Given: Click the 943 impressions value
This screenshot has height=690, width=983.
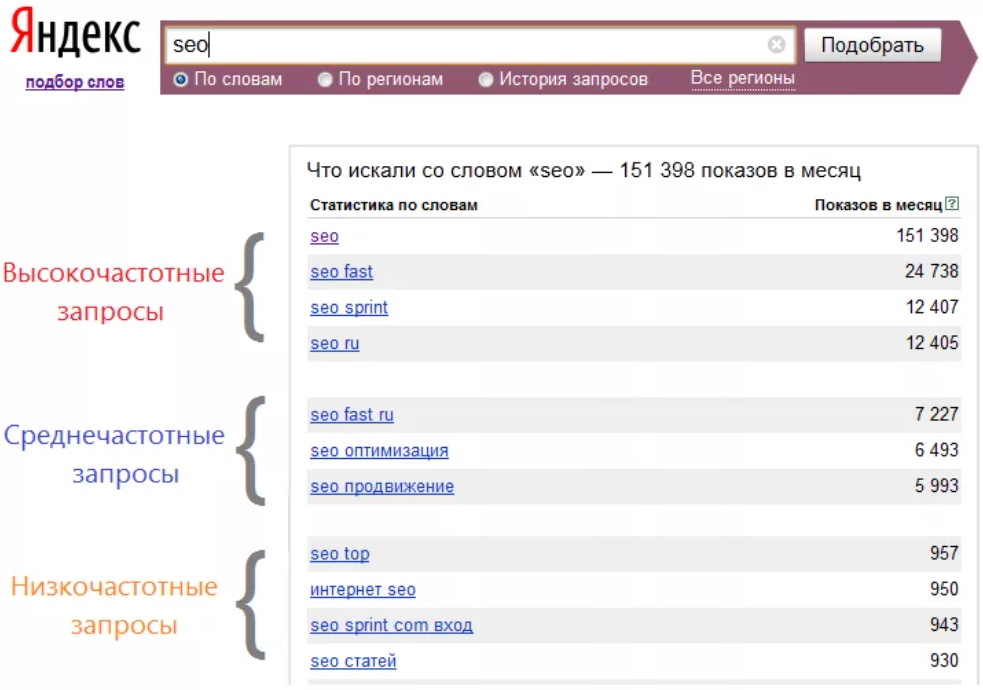Looking at the screenshot, I should click(x=944, y=625).
